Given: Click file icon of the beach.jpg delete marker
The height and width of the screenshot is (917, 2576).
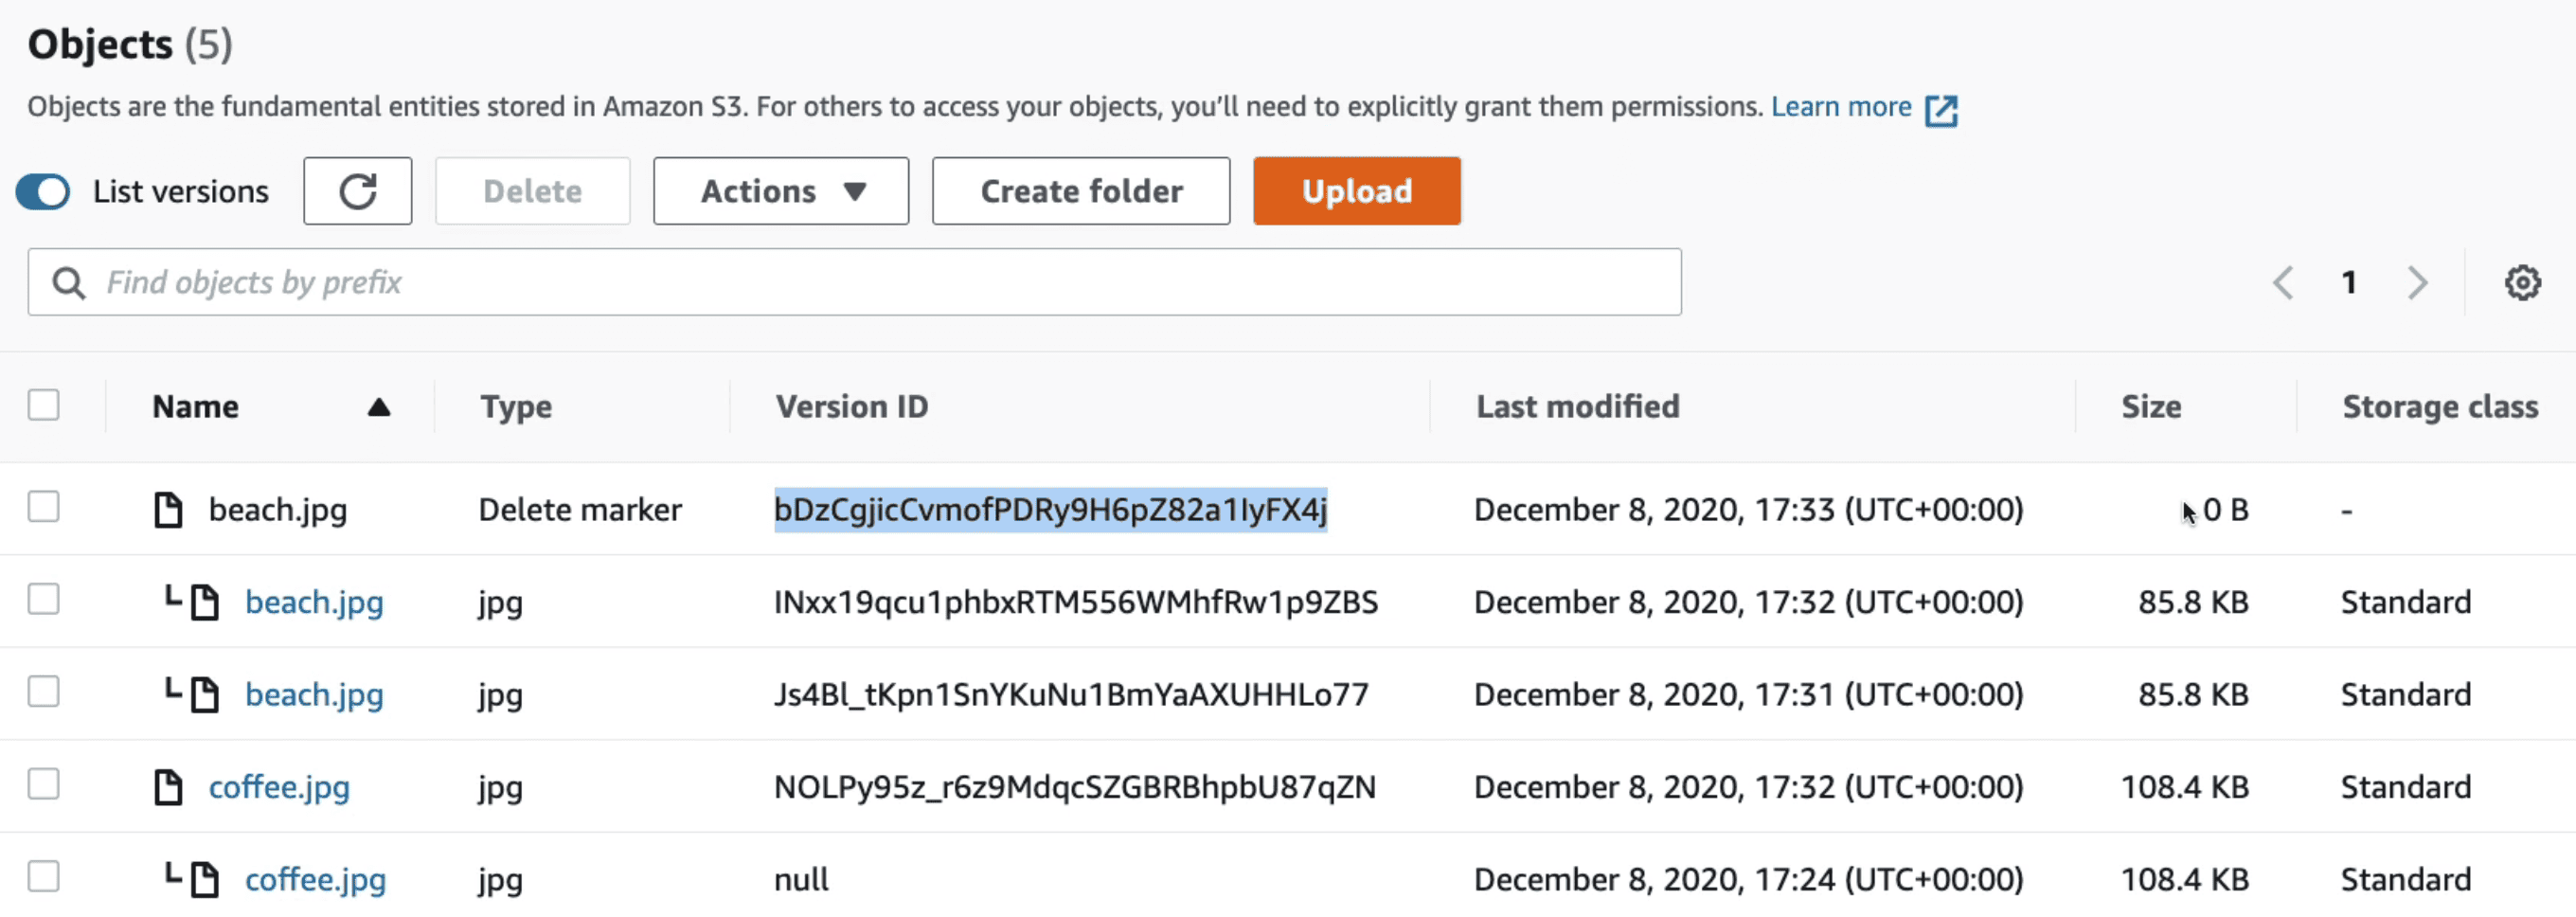Looking at the screenshot, I should 168,510.
